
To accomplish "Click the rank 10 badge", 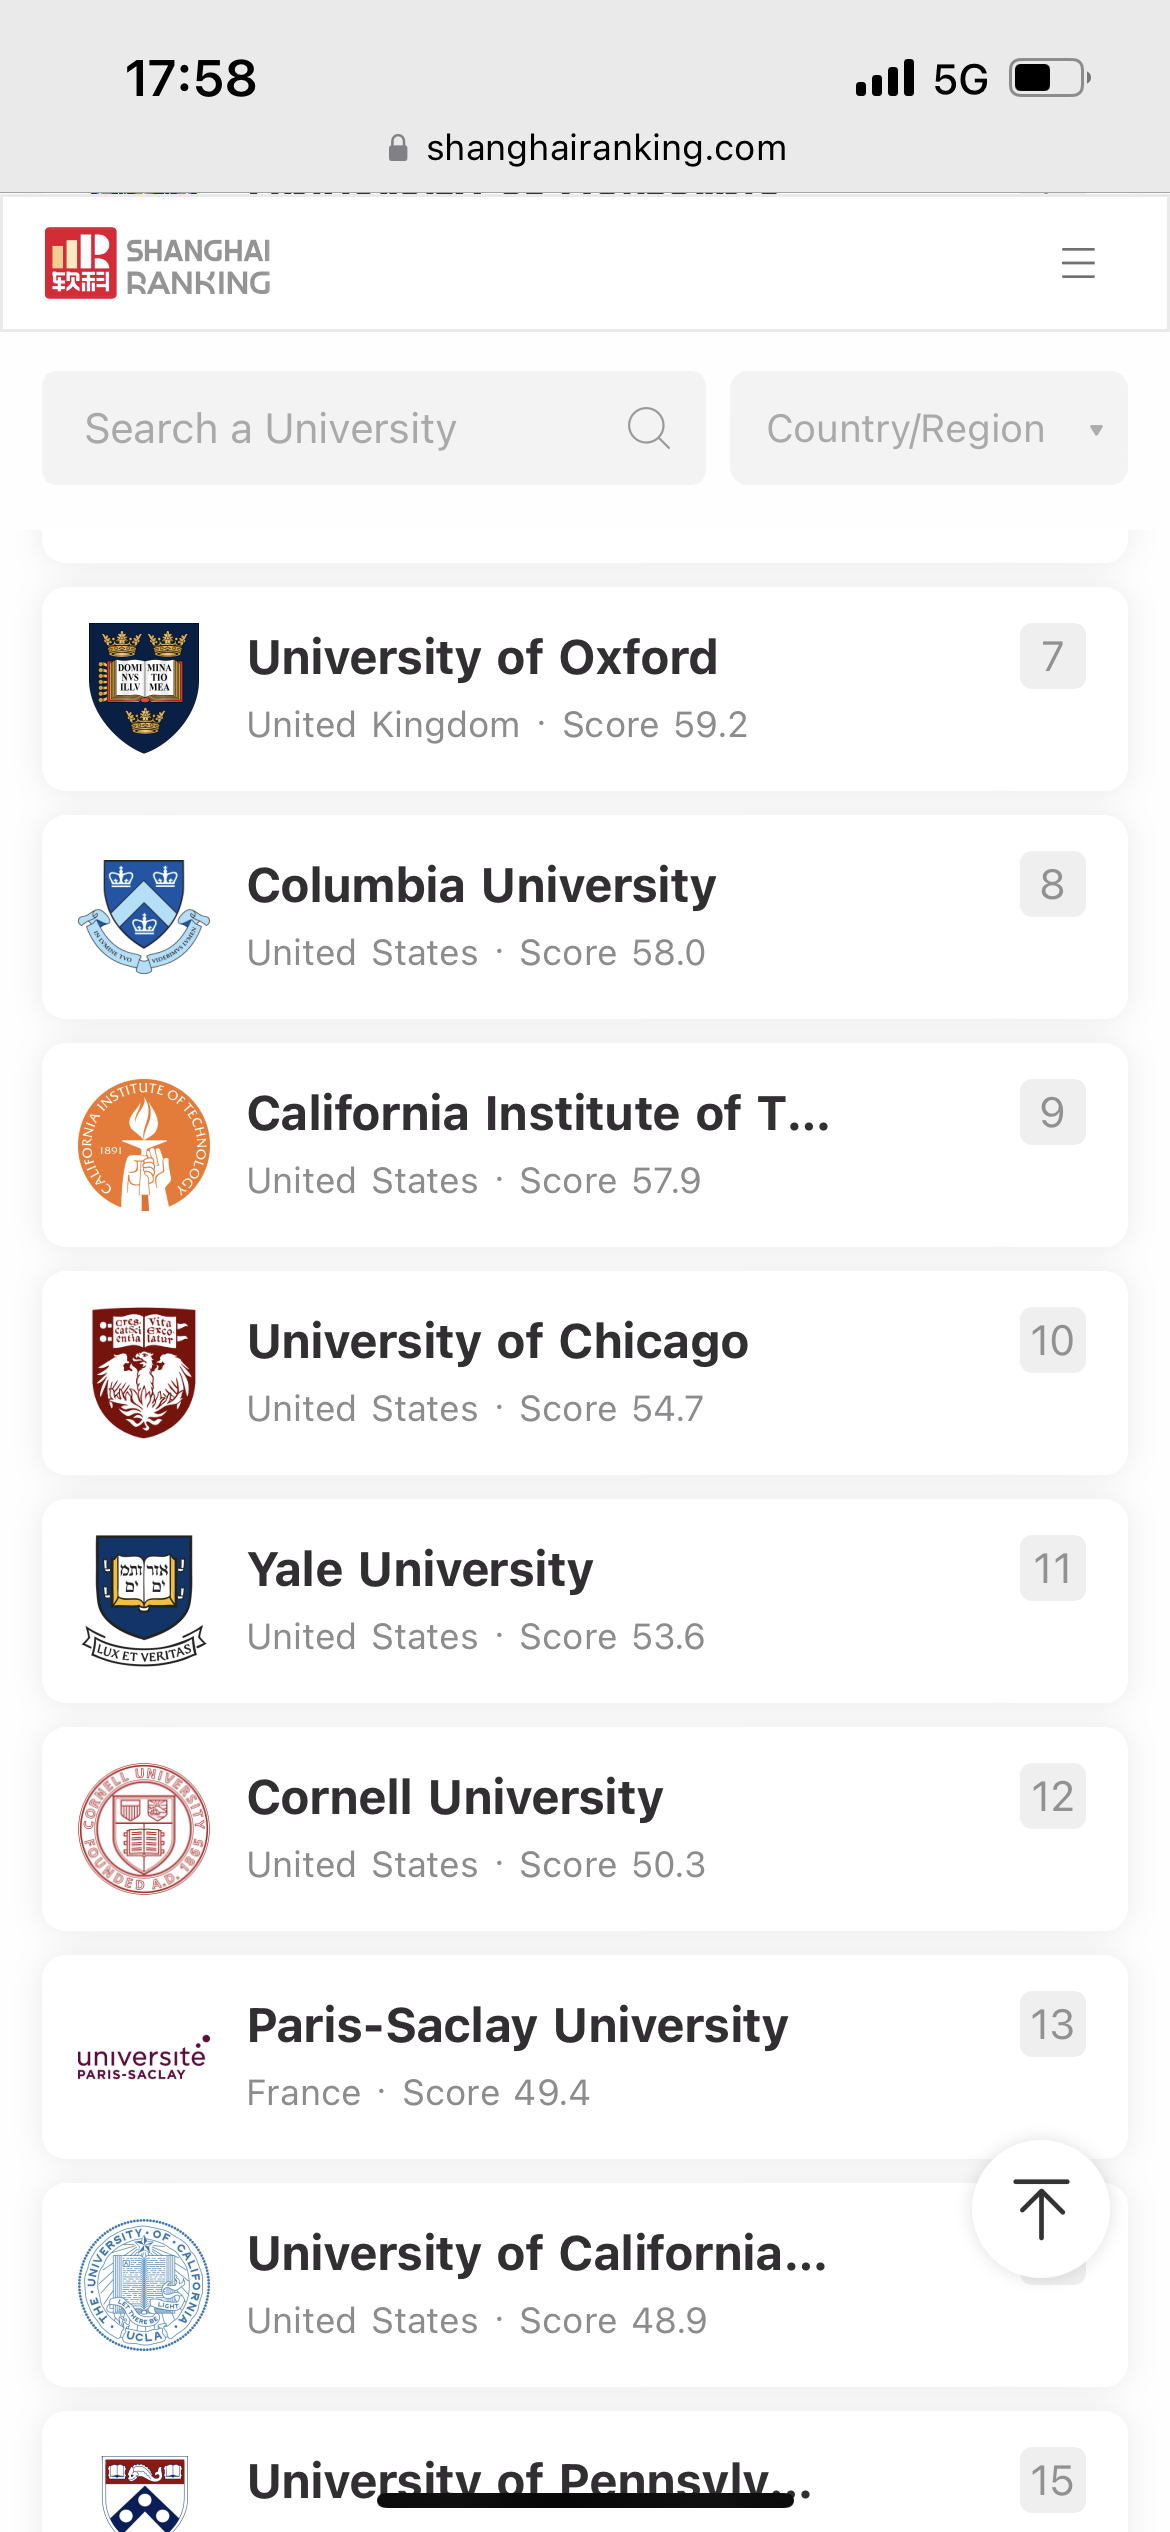I will [x=1052, y=1340].
